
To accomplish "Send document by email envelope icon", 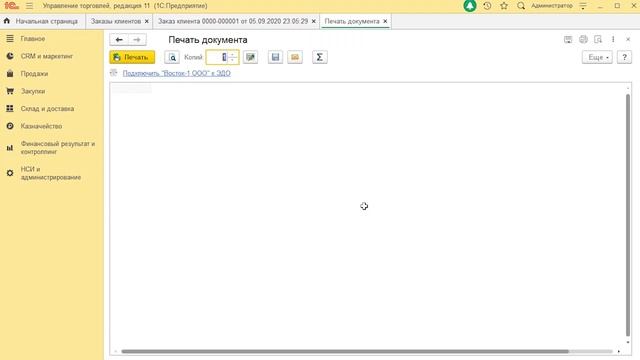I will (x=295, y=57).
